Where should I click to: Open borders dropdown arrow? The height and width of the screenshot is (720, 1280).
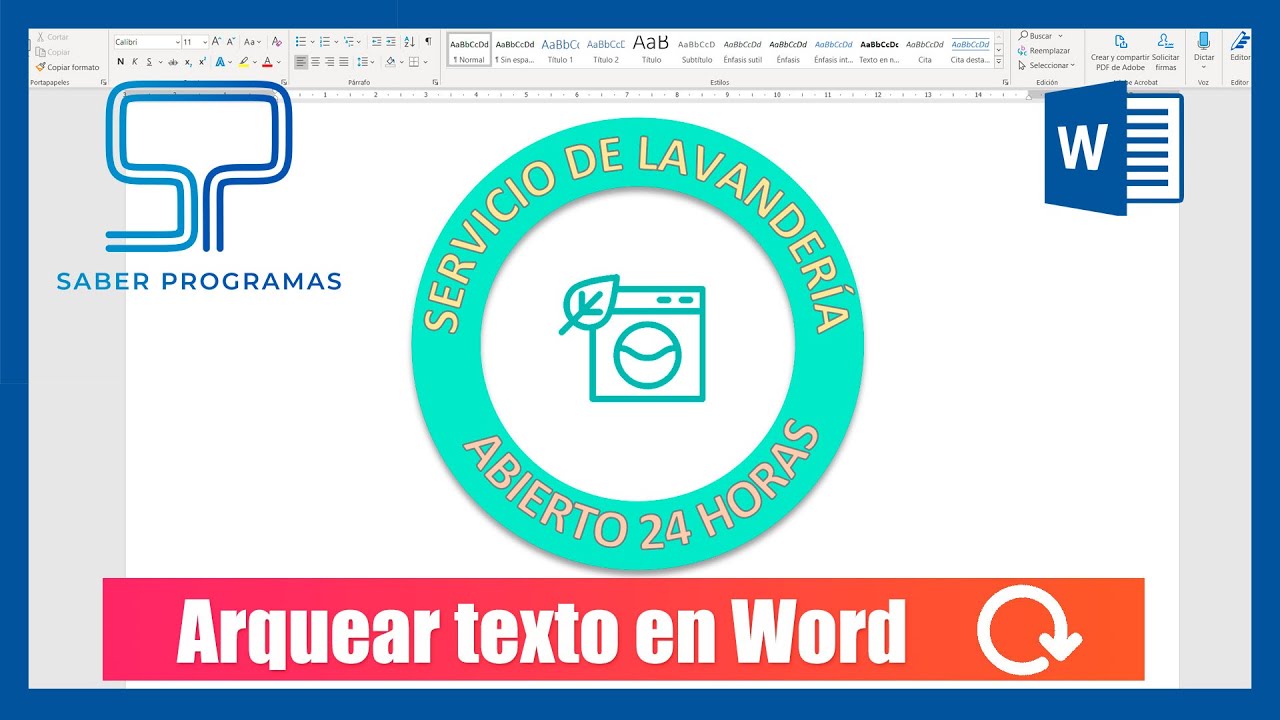pos(425,62)
